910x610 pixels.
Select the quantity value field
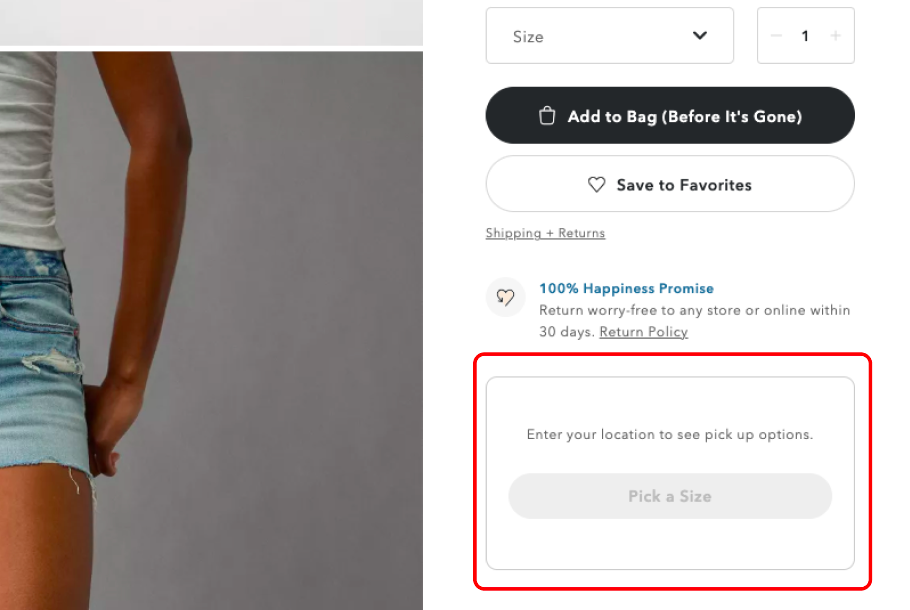pyautogui.click(x=805, y=36)
